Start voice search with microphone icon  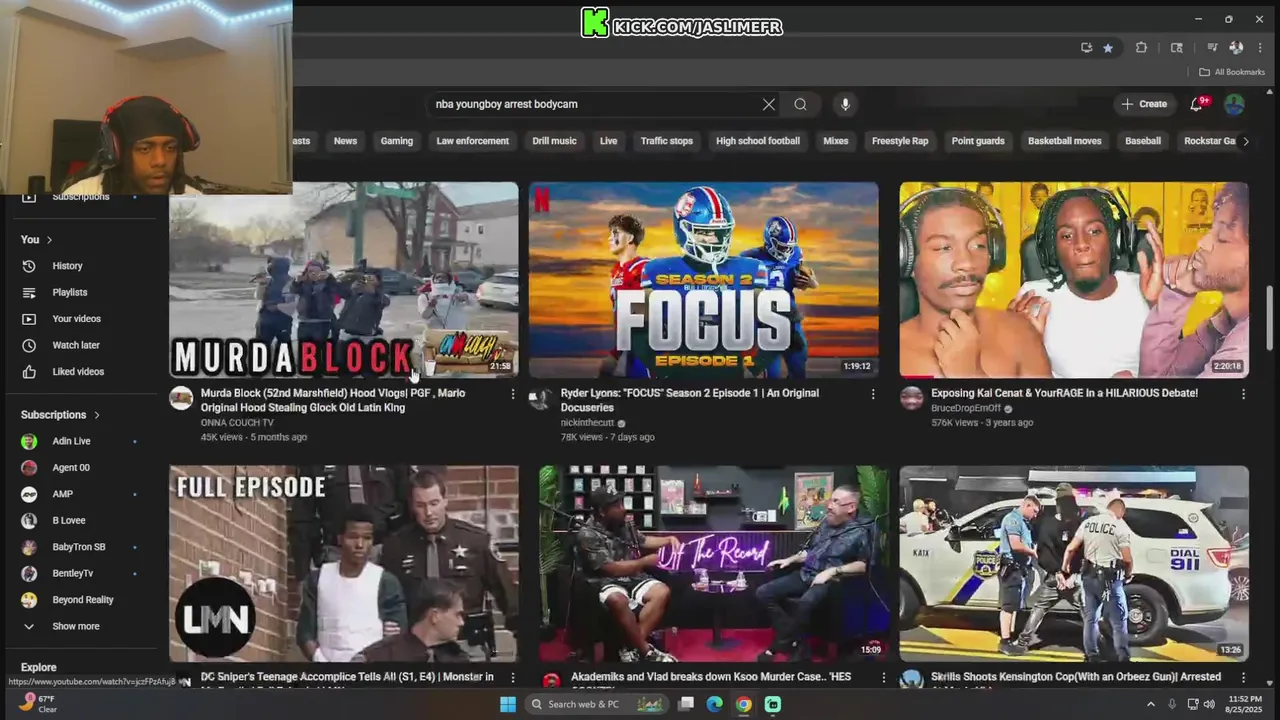[845, 104]
